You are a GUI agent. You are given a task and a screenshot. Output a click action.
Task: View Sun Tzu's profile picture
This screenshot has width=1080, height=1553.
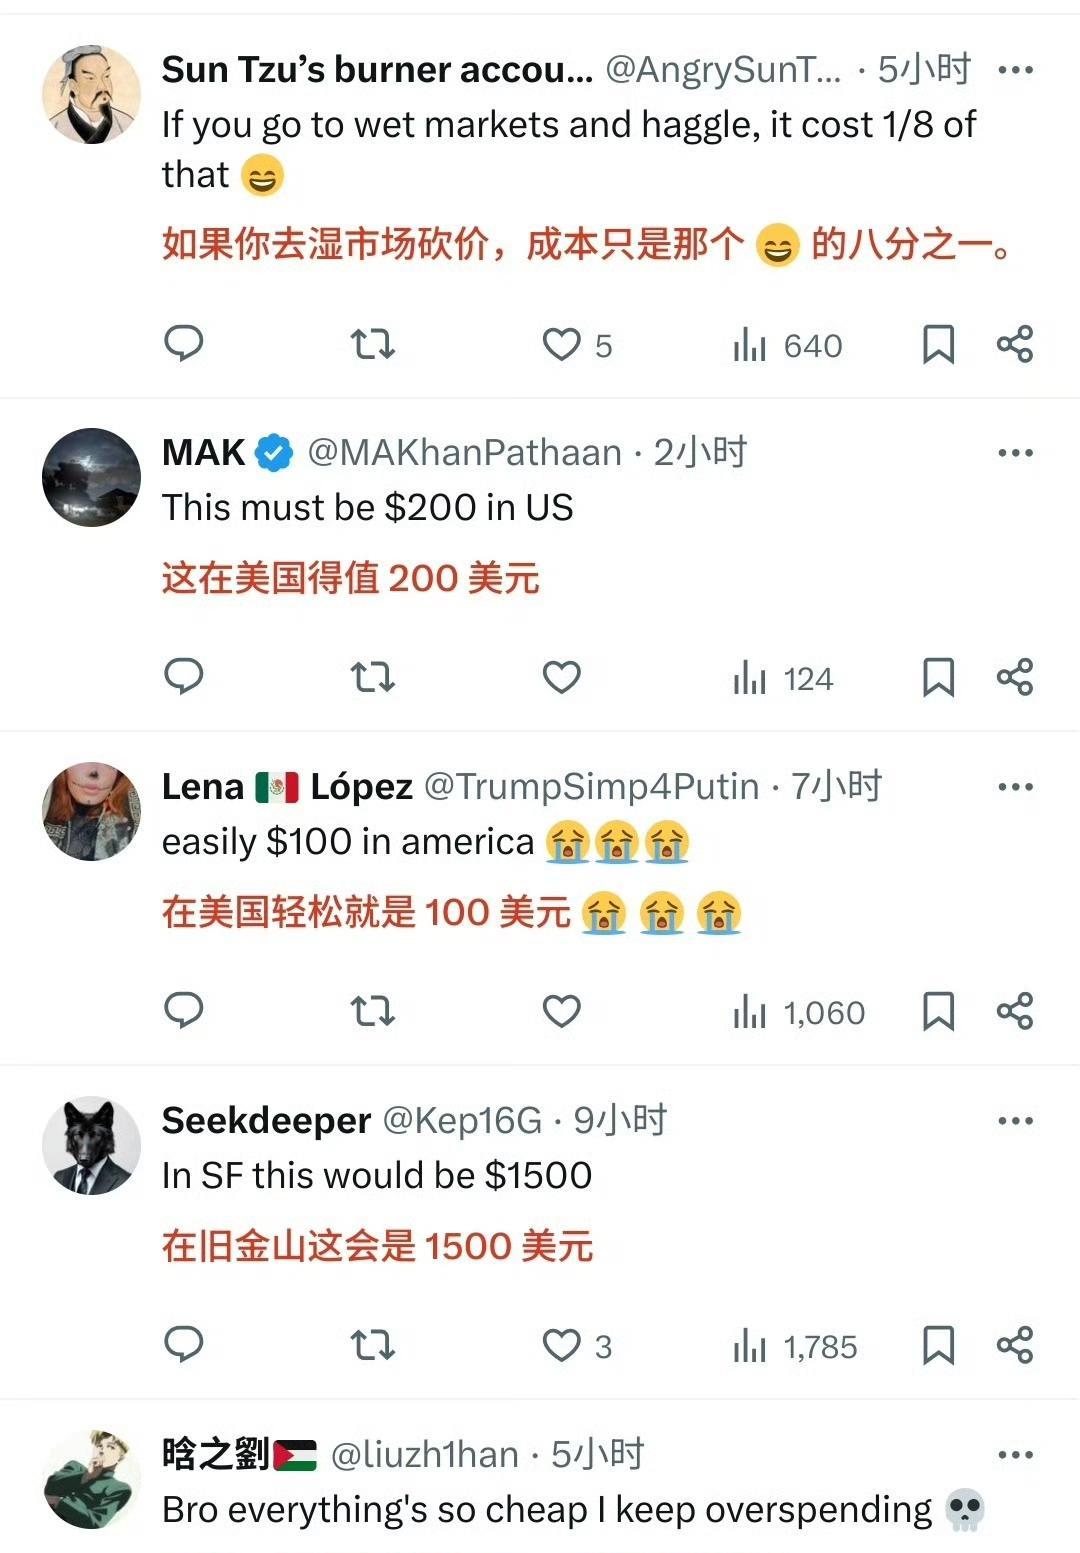pos(91,94)
